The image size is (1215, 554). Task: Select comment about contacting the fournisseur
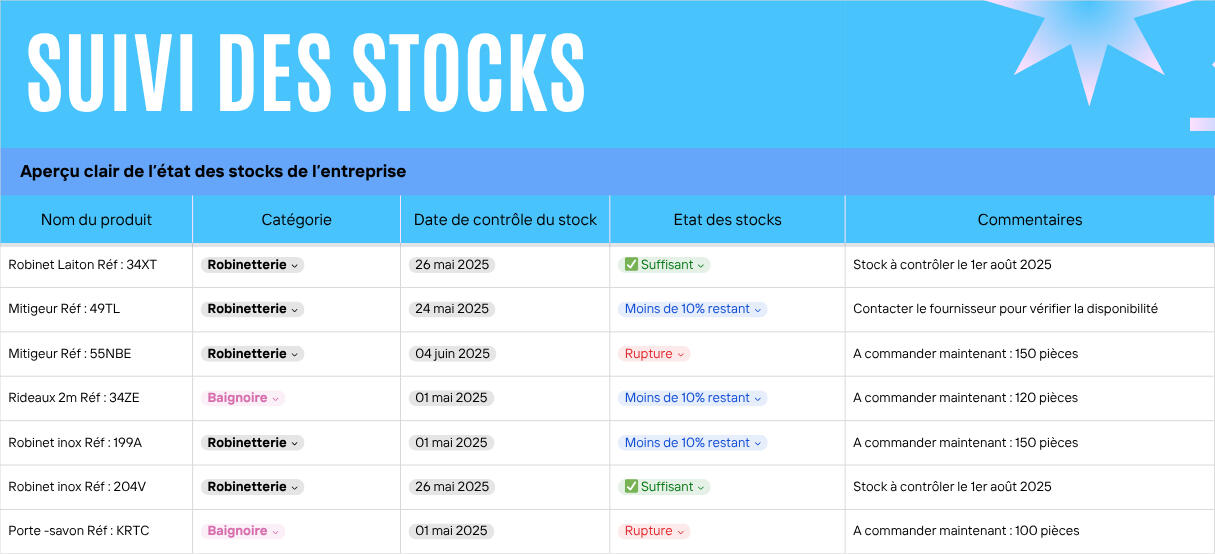[1005, 309]
